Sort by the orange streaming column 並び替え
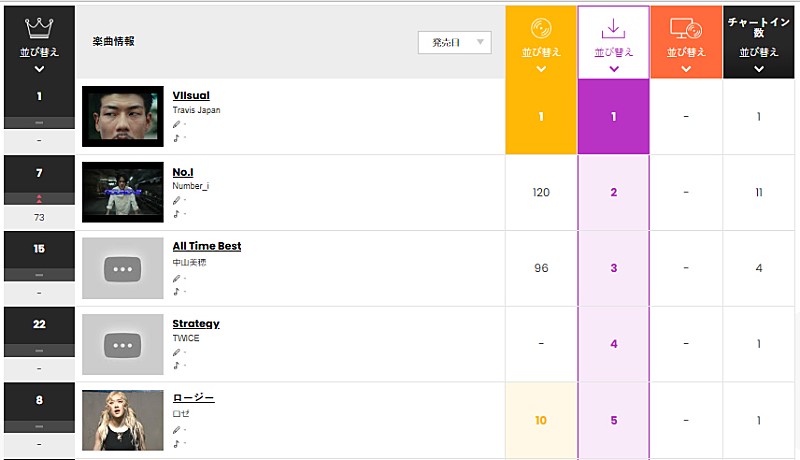The width and height of the screenshot is (800, 460). pos(686,52)
